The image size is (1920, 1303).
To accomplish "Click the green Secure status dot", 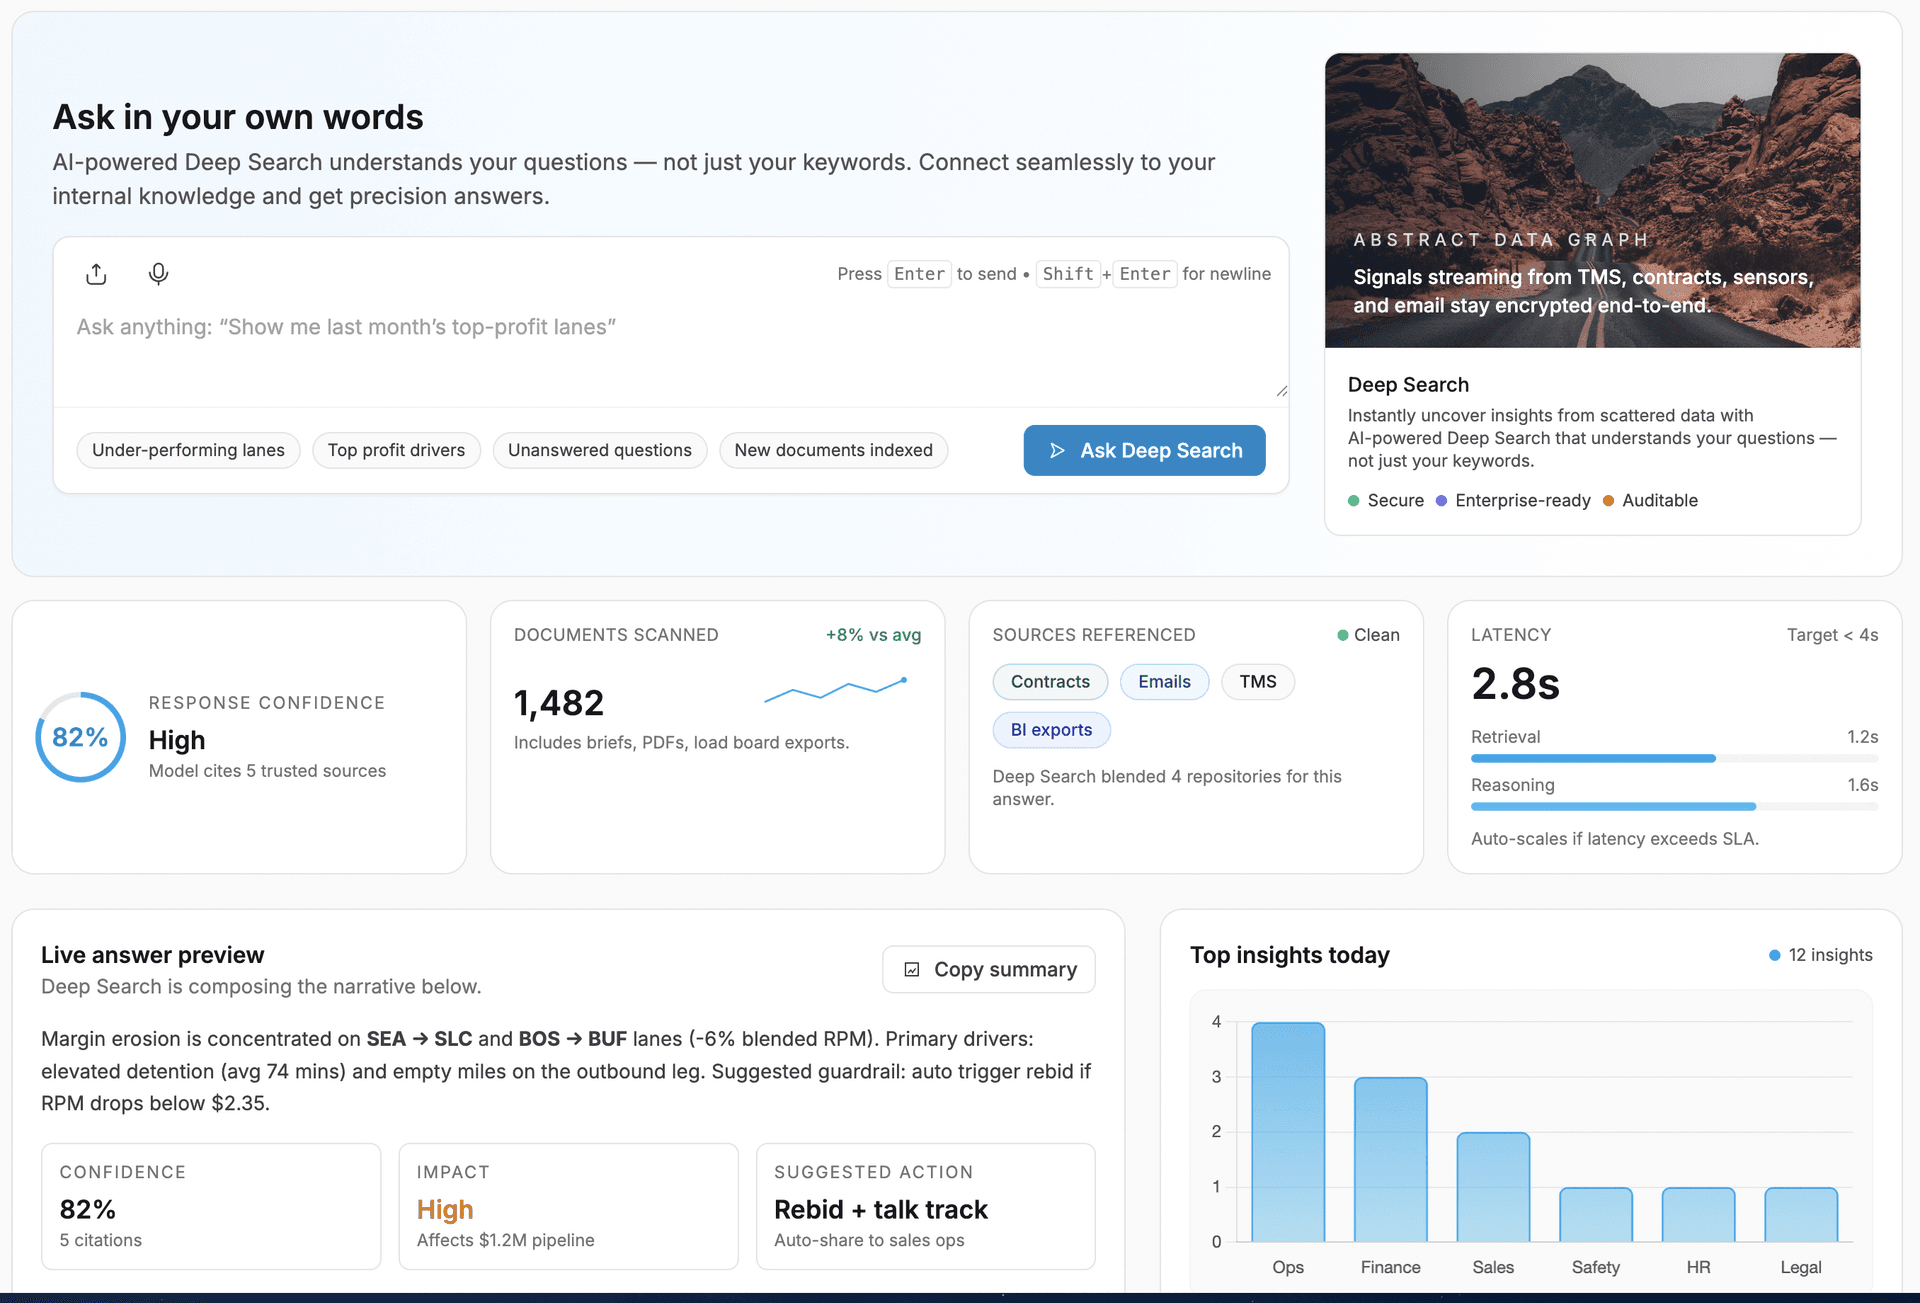I will 1352,500.
